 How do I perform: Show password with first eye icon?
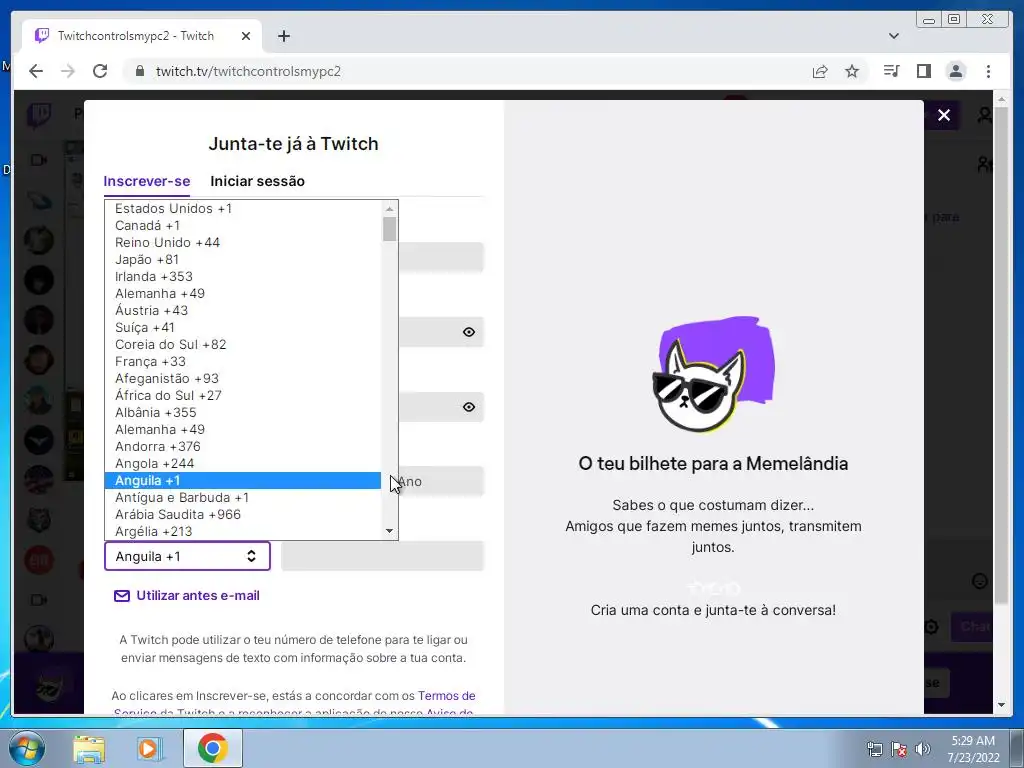tap(468, 332)
